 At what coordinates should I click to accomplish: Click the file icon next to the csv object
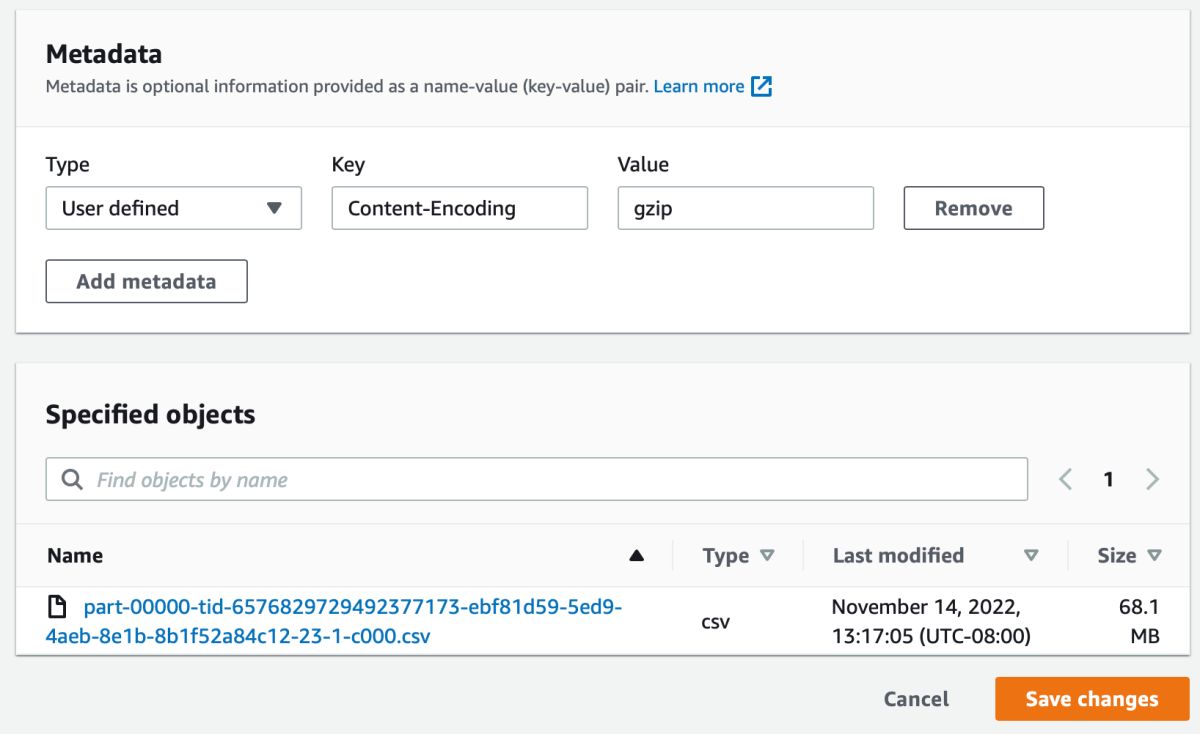click(x=59, y=606)
